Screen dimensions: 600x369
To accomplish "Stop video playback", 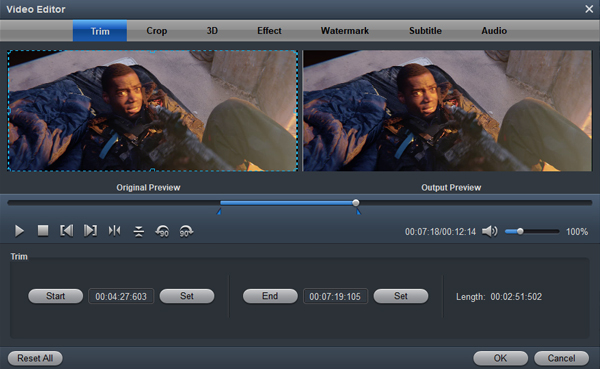I will click(43, 231).
